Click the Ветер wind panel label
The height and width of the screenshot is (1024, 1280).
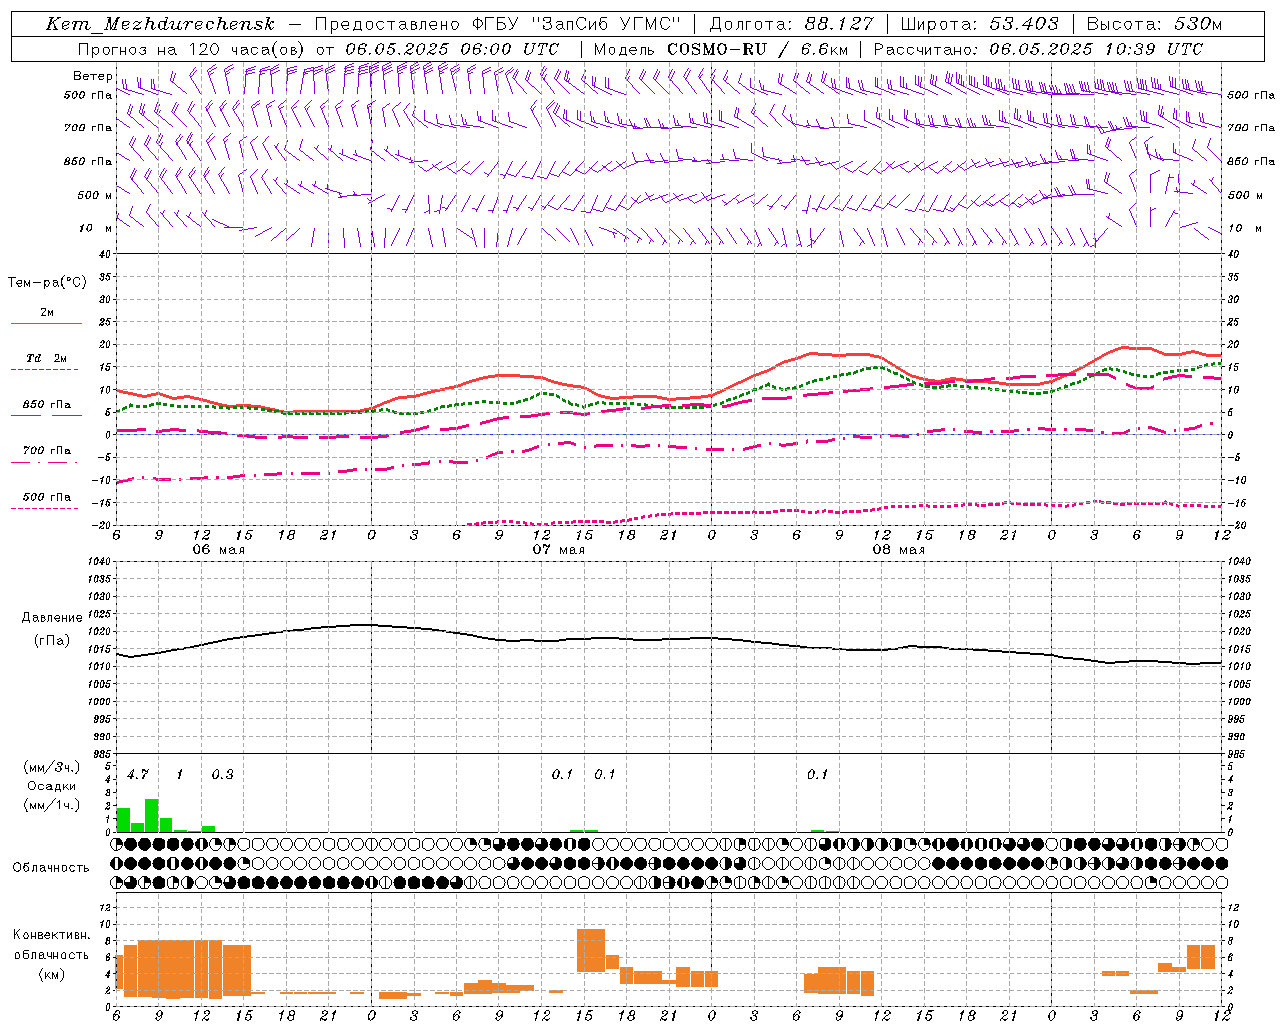pos(92,76)
